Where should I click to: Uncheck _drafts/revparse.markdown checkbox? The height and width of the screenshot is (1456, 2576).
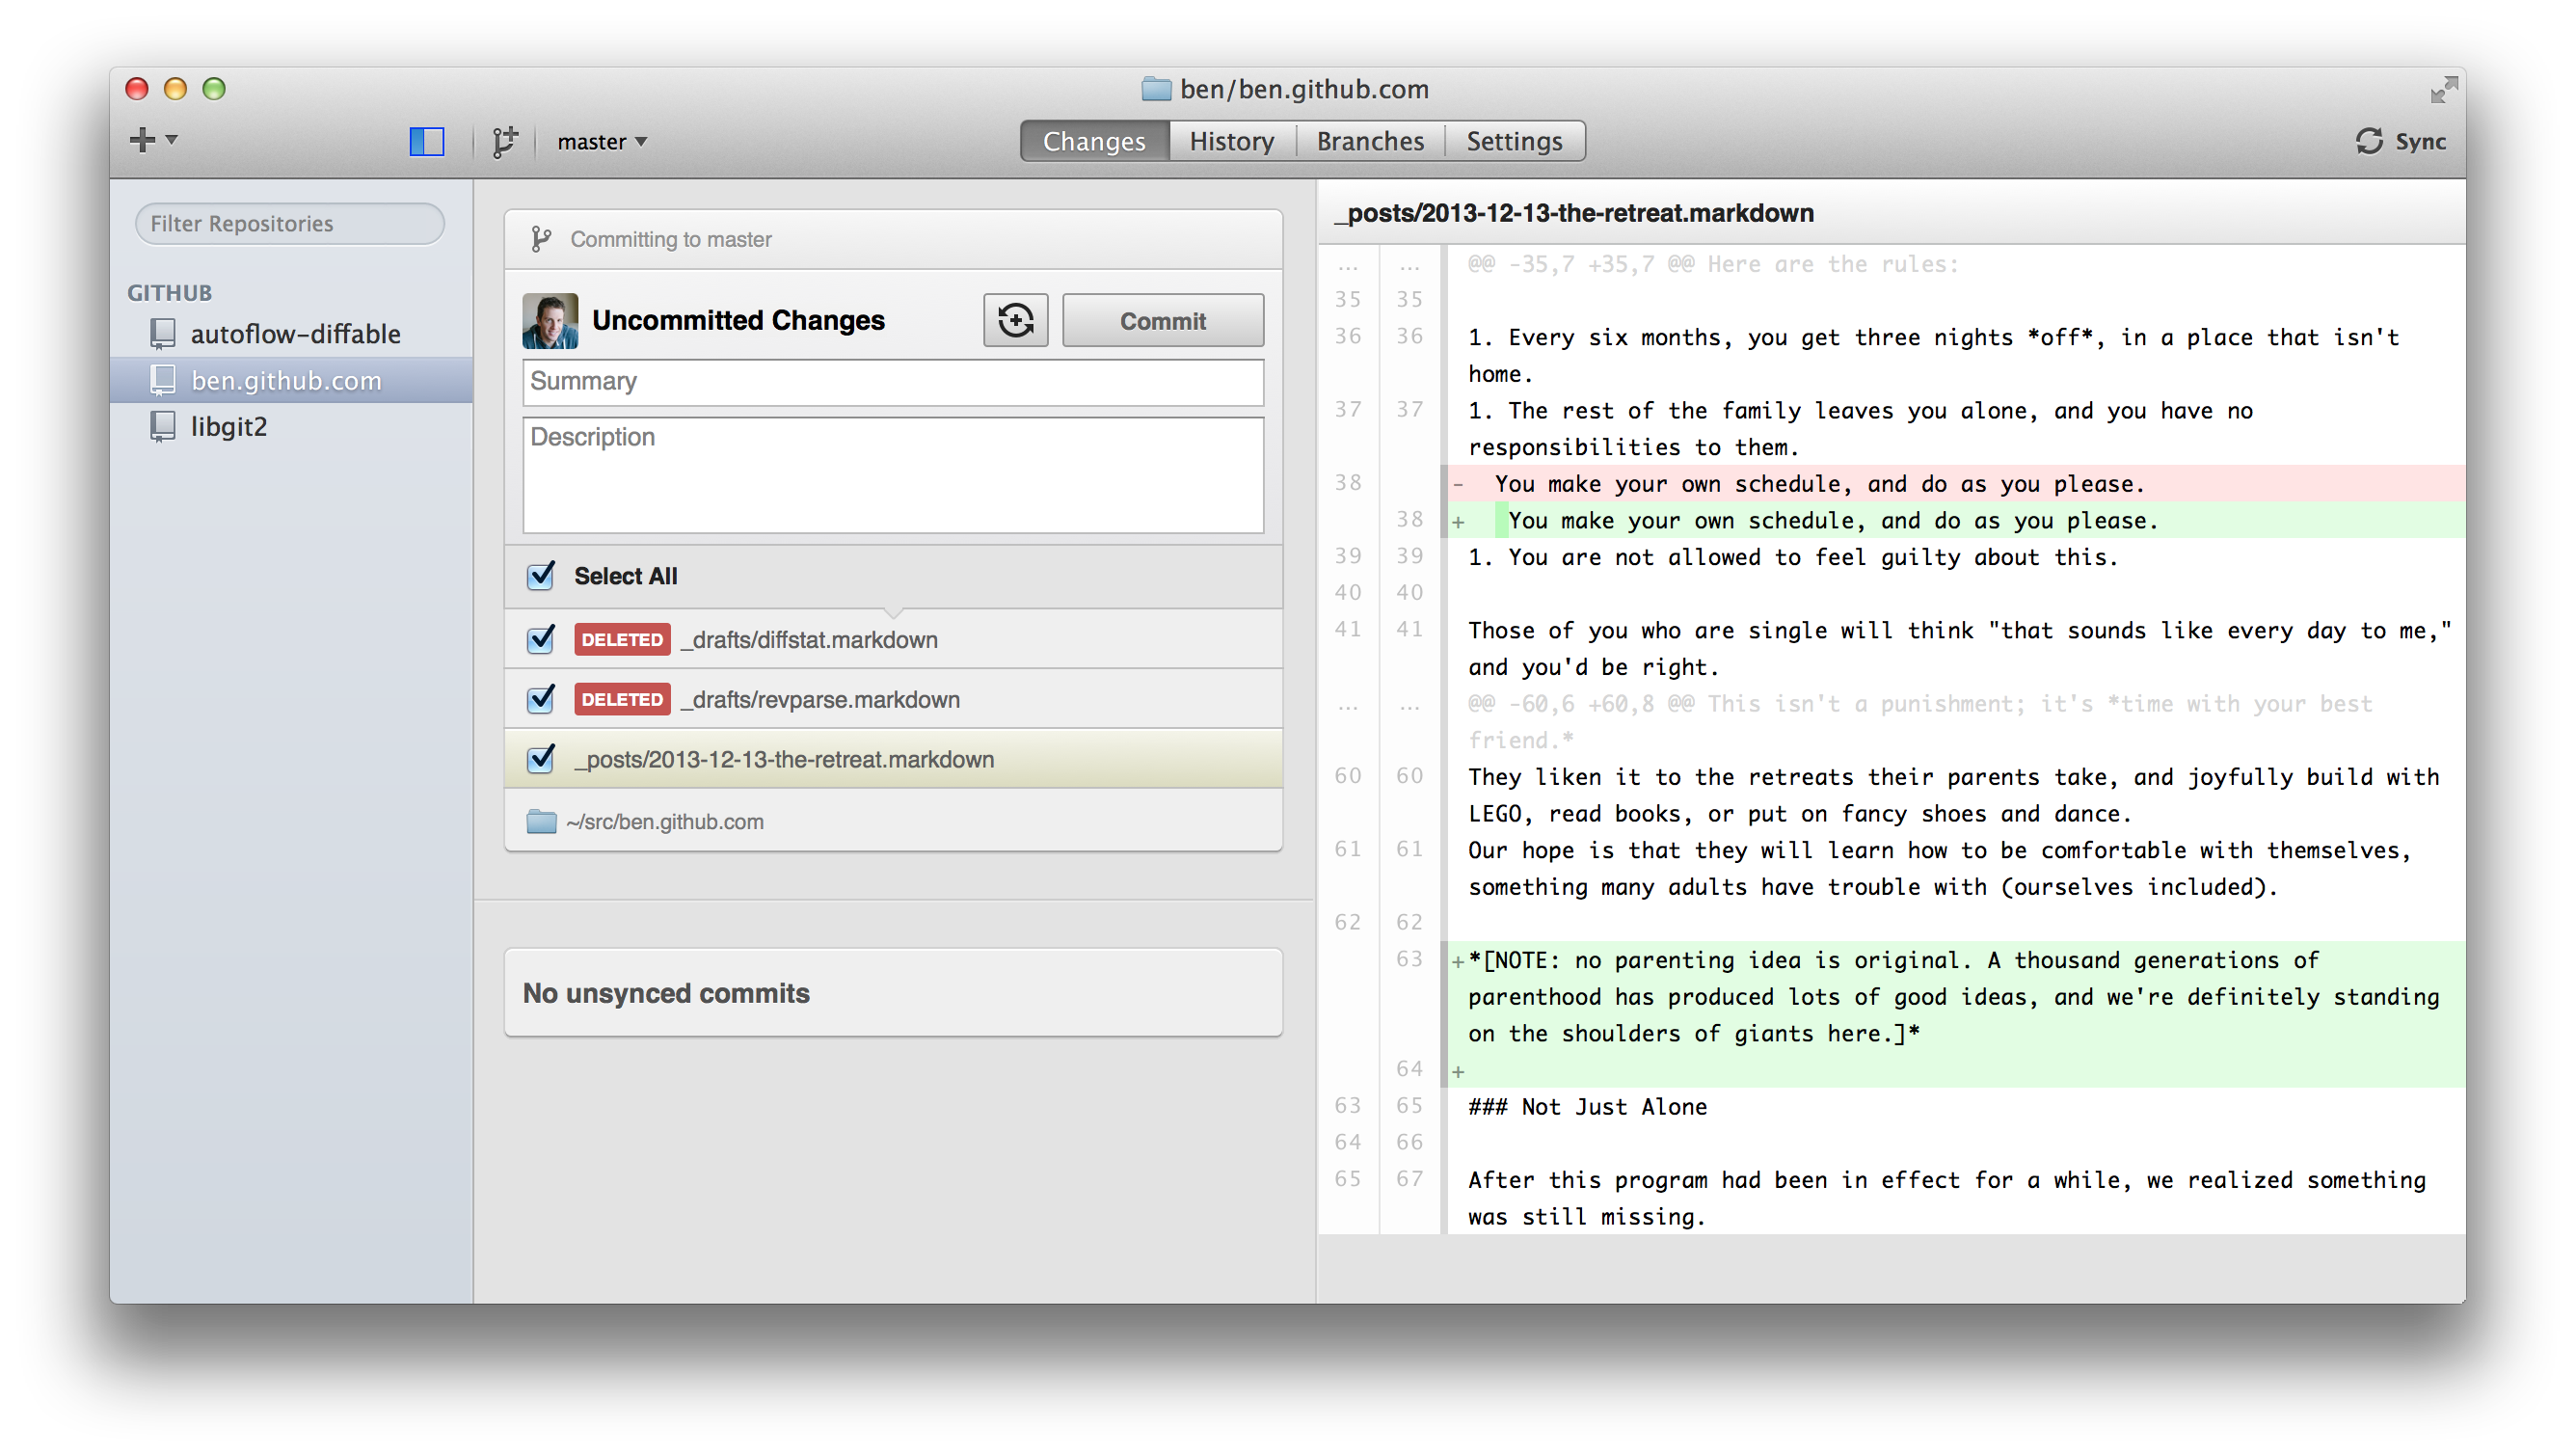[x=541, y=699]
